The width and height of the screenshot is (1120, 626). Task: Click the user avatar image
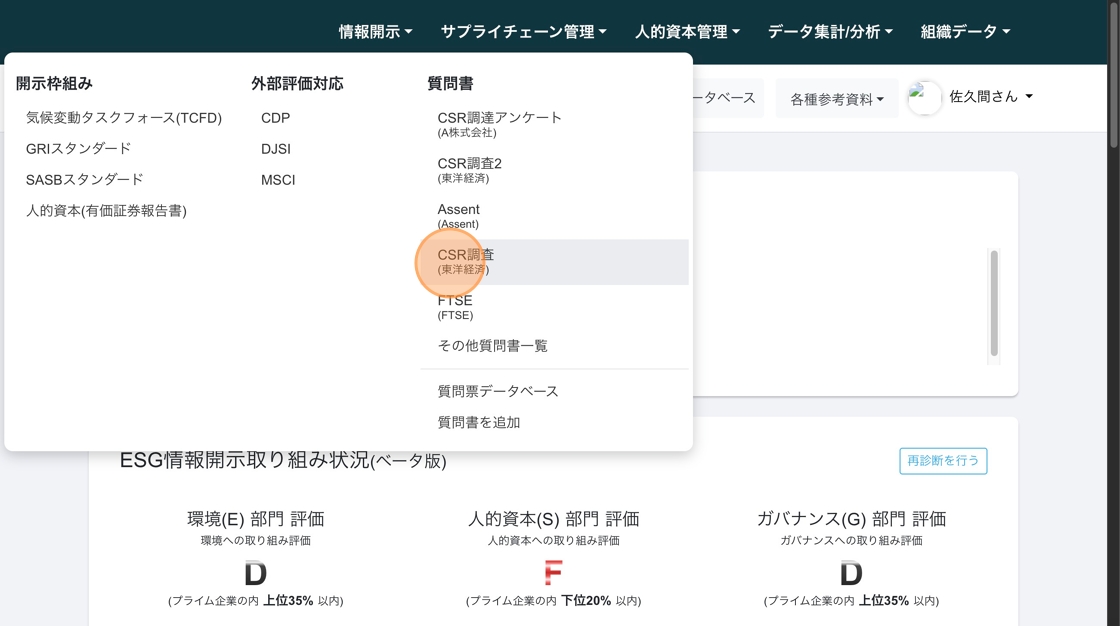[x=925, y=98]
